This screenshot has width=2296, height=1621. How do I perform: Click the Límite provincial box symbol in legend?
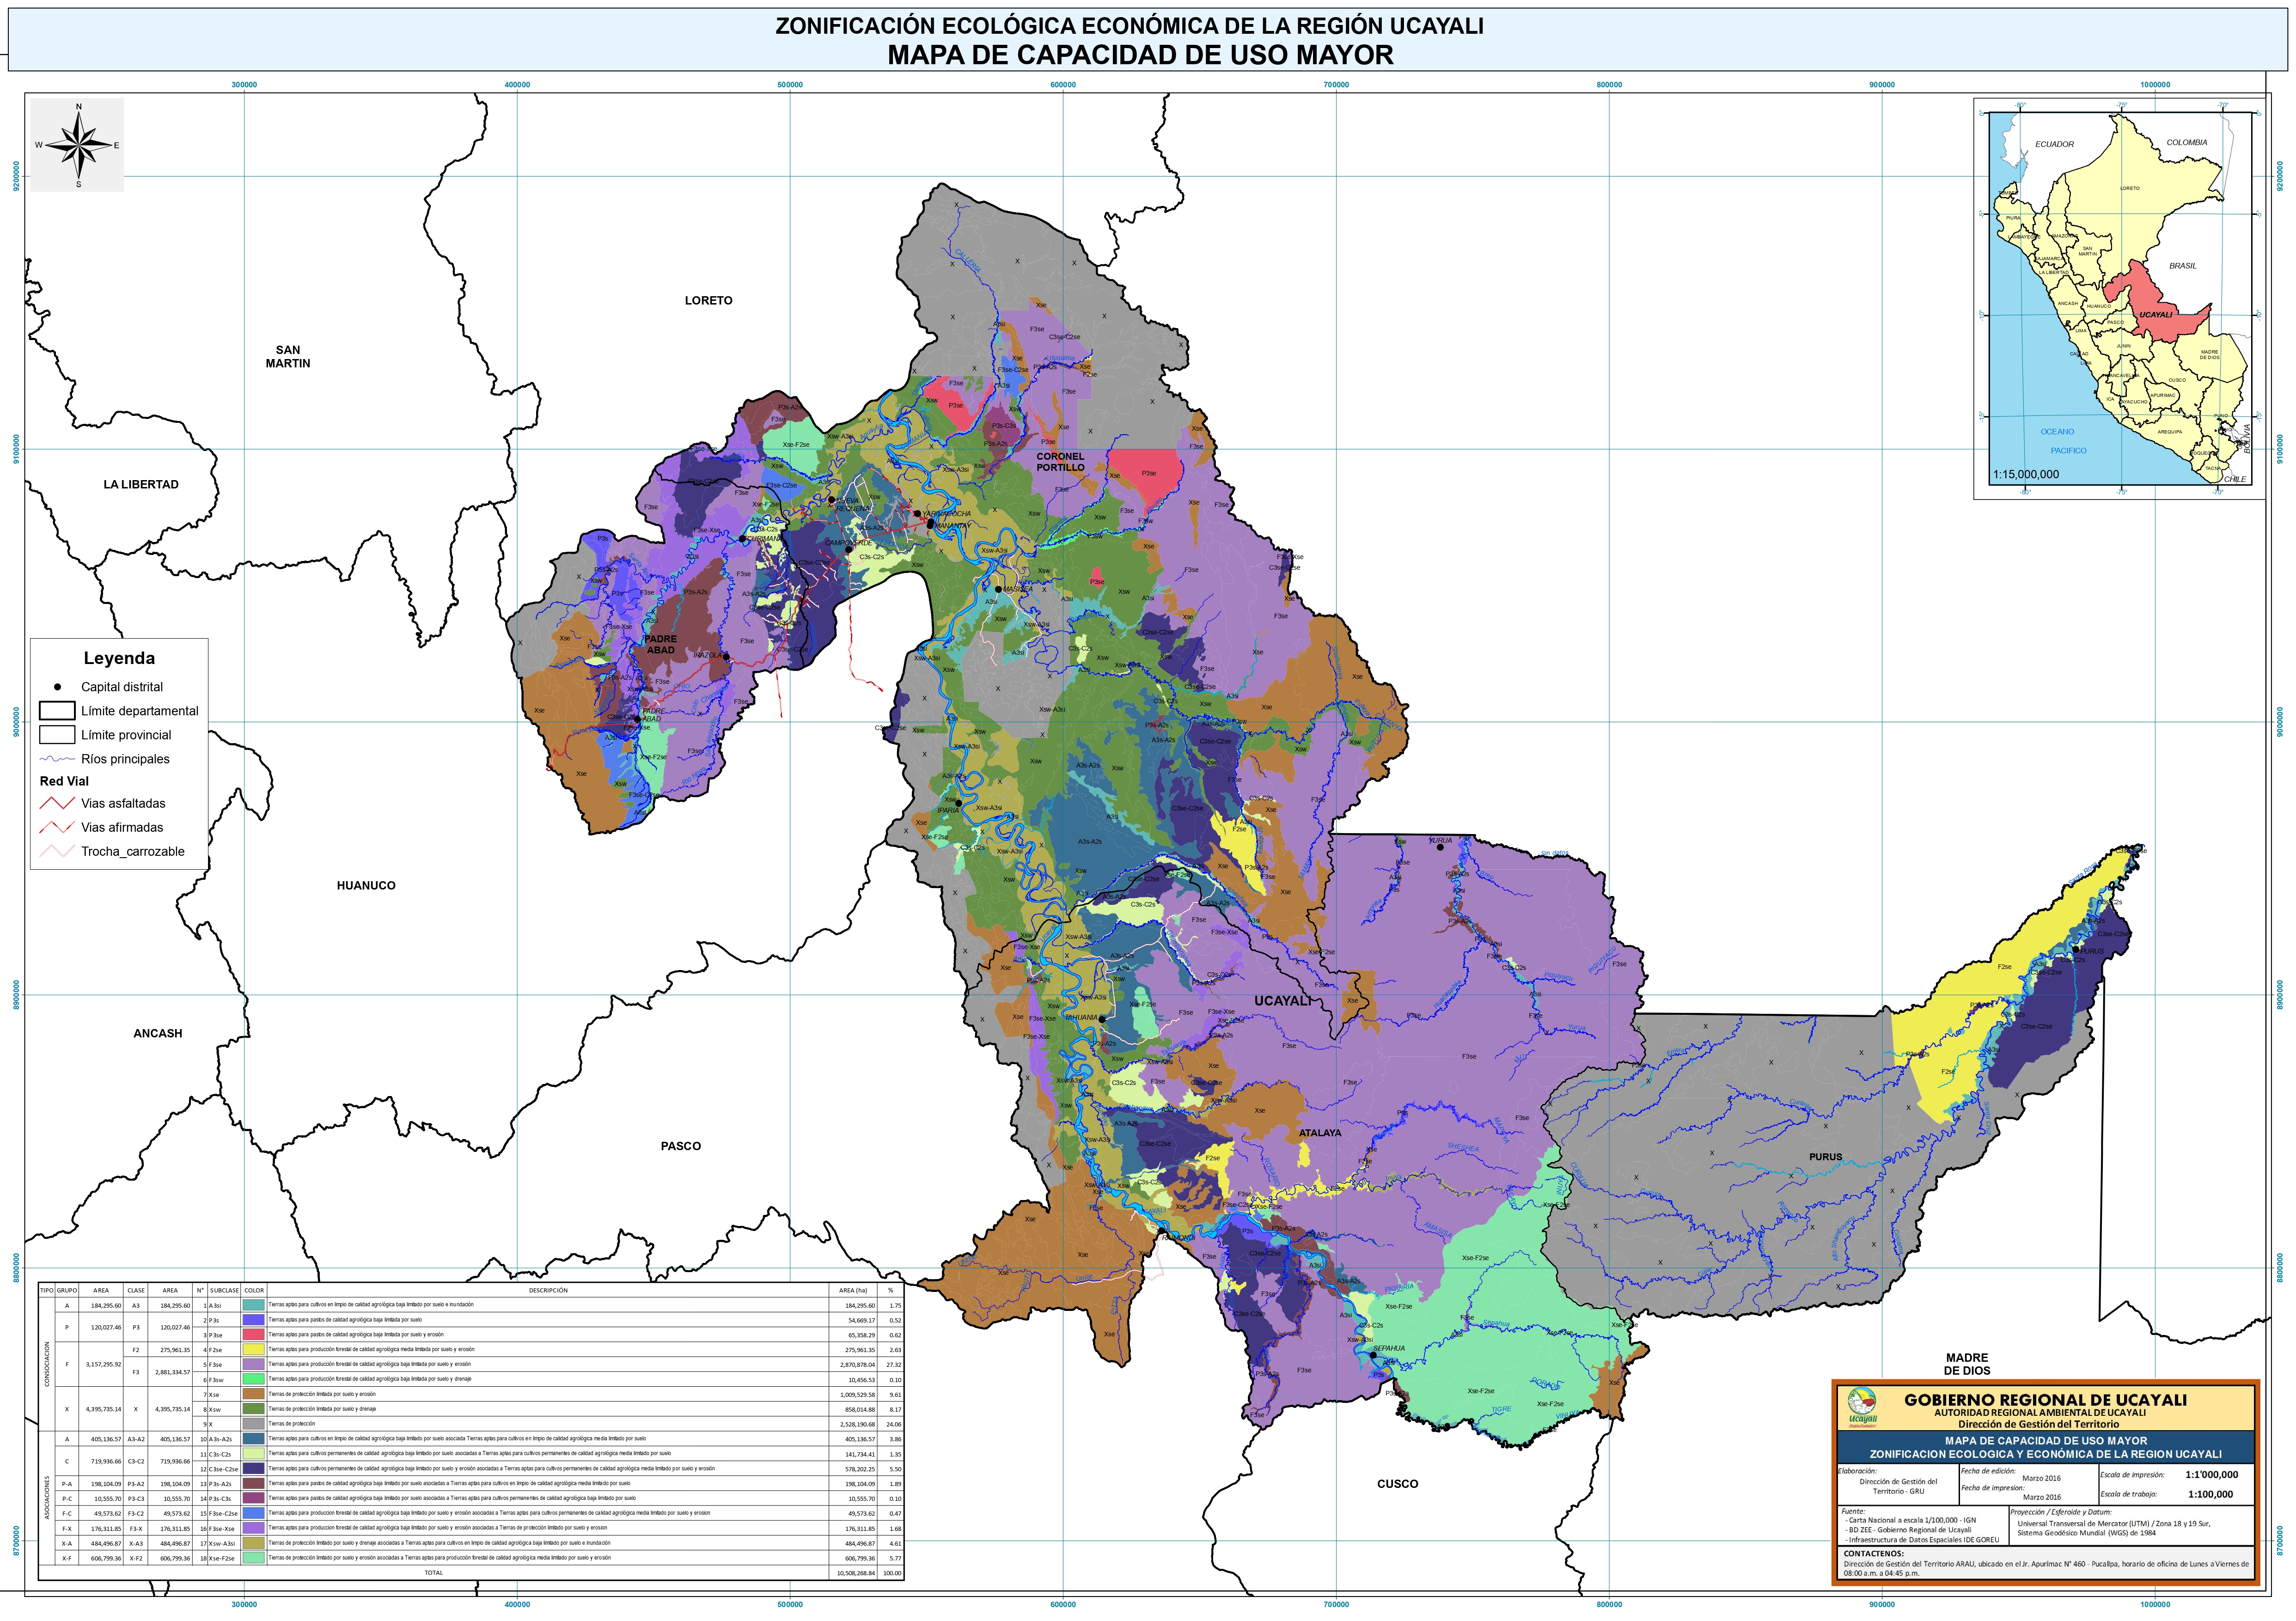(x=57, y=735)
